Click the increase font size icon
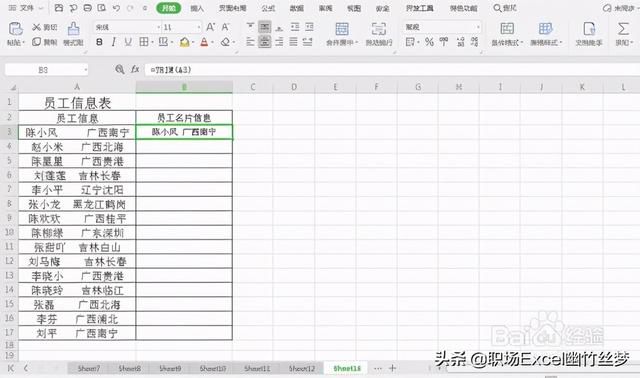The width and height of the screenshot is (640, 378). [211, 27]
